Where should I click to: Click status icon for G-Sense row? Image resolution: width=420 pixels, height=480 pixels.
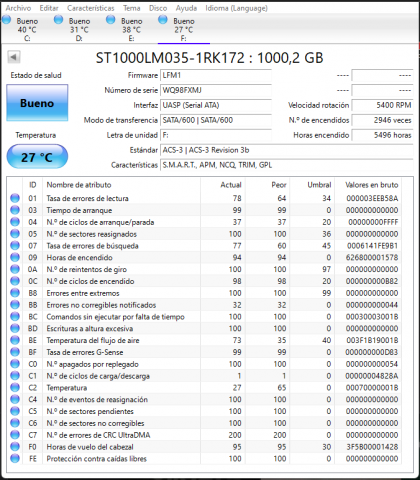coord(15,352)
